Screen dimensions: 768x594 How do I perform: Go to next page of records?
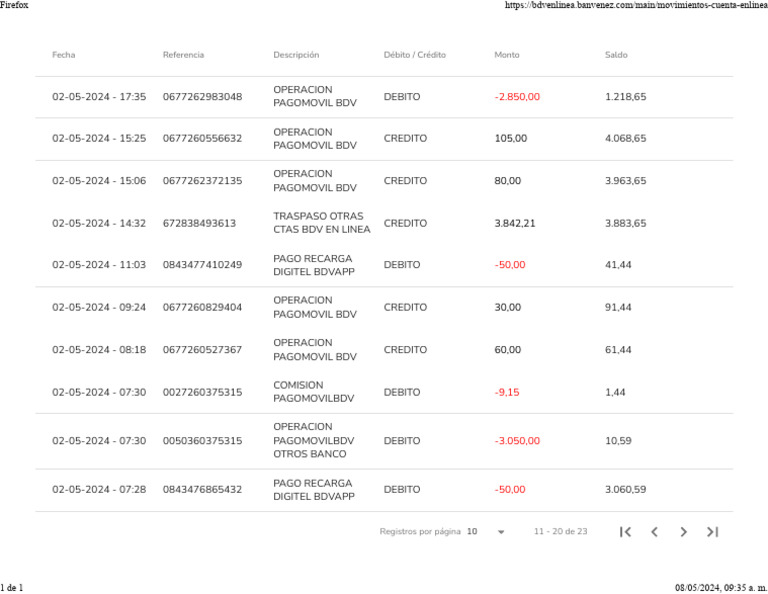(683, 532)
